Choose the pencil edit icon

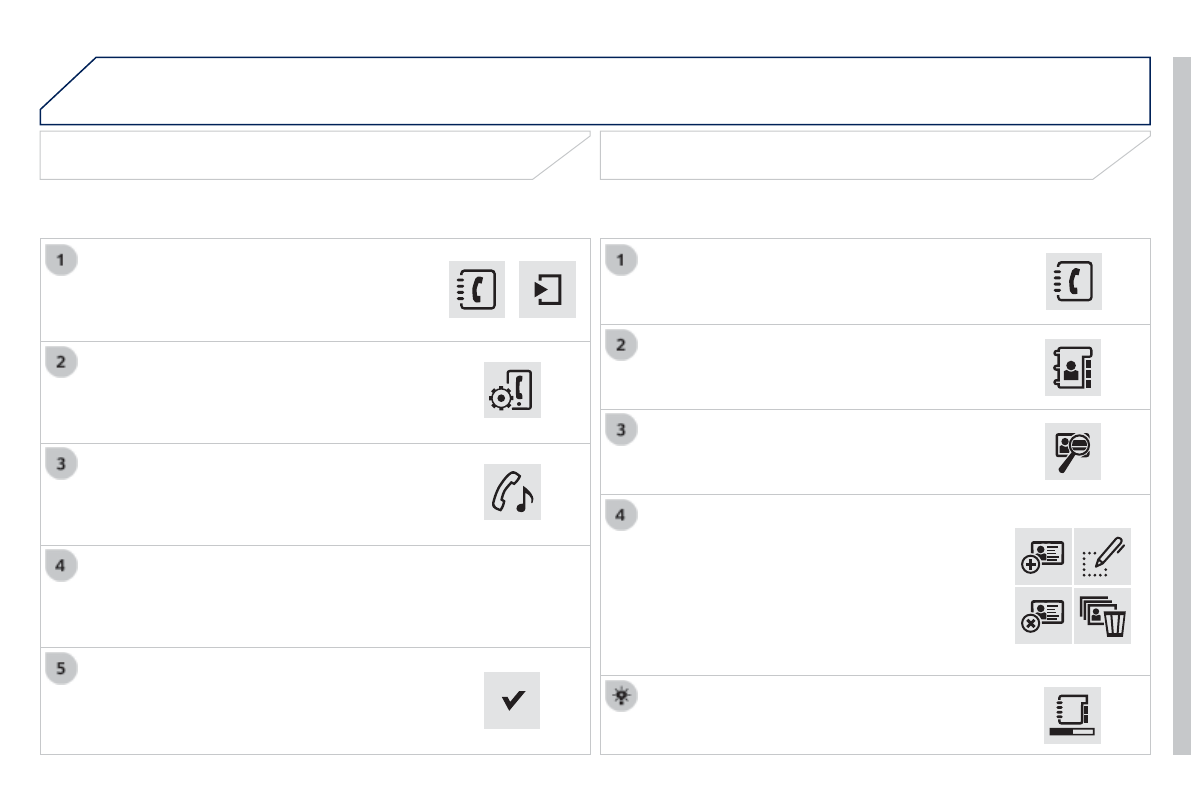(1103, 556)
